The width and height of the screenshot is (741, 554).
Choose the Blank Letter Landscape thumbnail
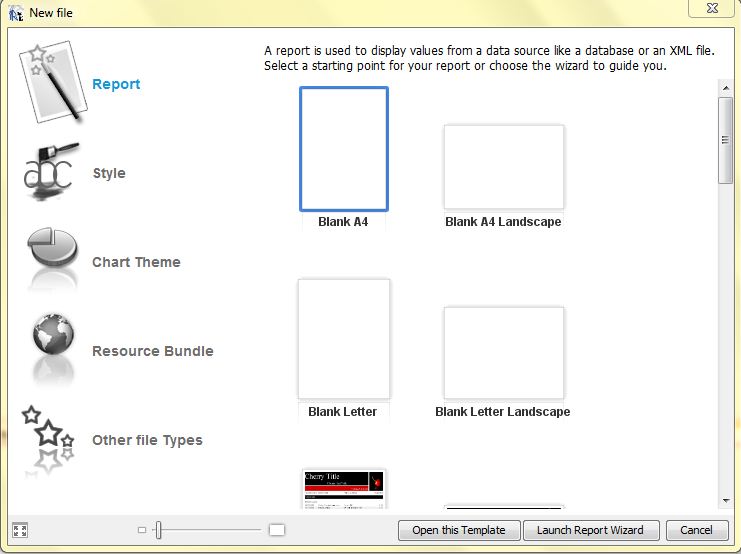(x=504, y=353)
